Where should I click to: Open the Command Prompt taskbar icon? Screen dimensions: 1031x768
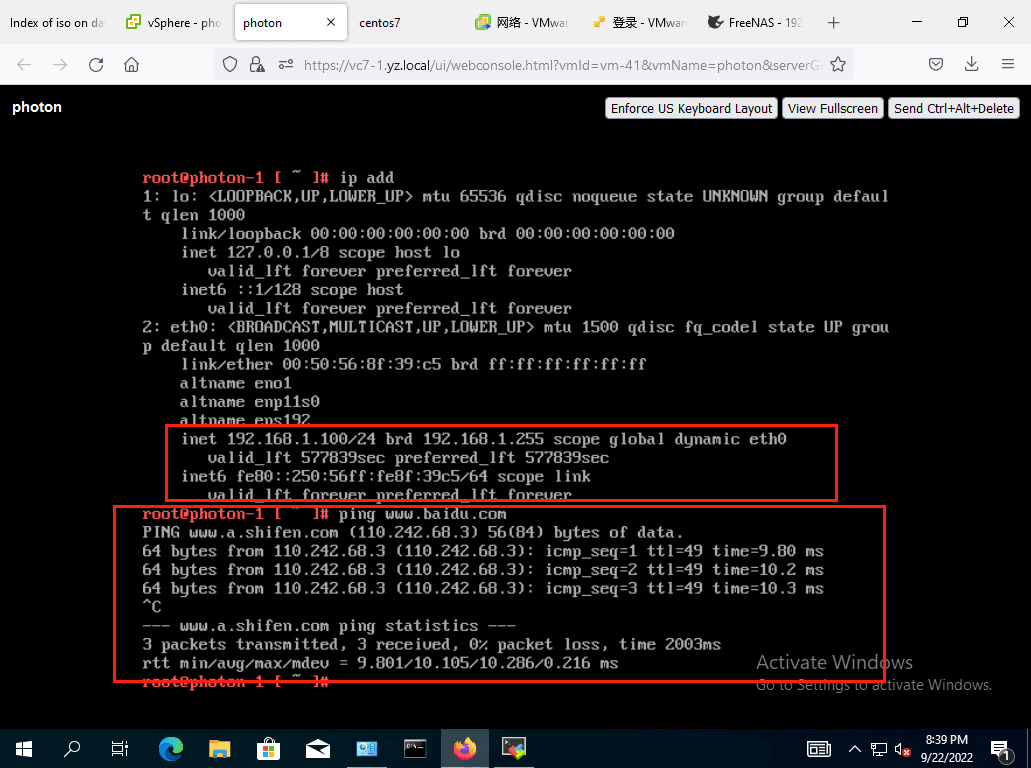(415, 748)
